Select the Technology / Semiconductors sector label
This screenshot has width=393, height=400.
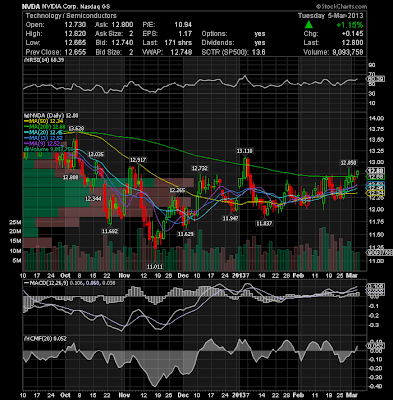[x=71, y=16]
